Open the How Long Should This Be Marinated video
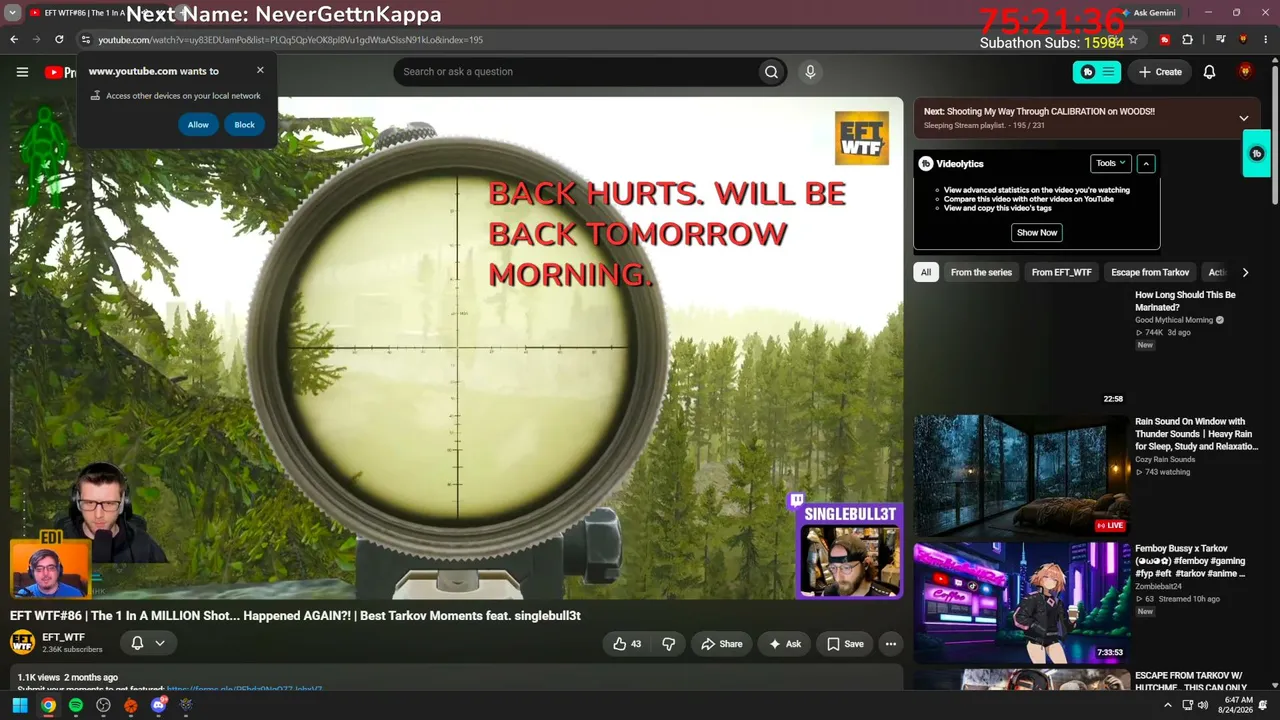Screen dimensions: 1280x720 [1185, 301]
